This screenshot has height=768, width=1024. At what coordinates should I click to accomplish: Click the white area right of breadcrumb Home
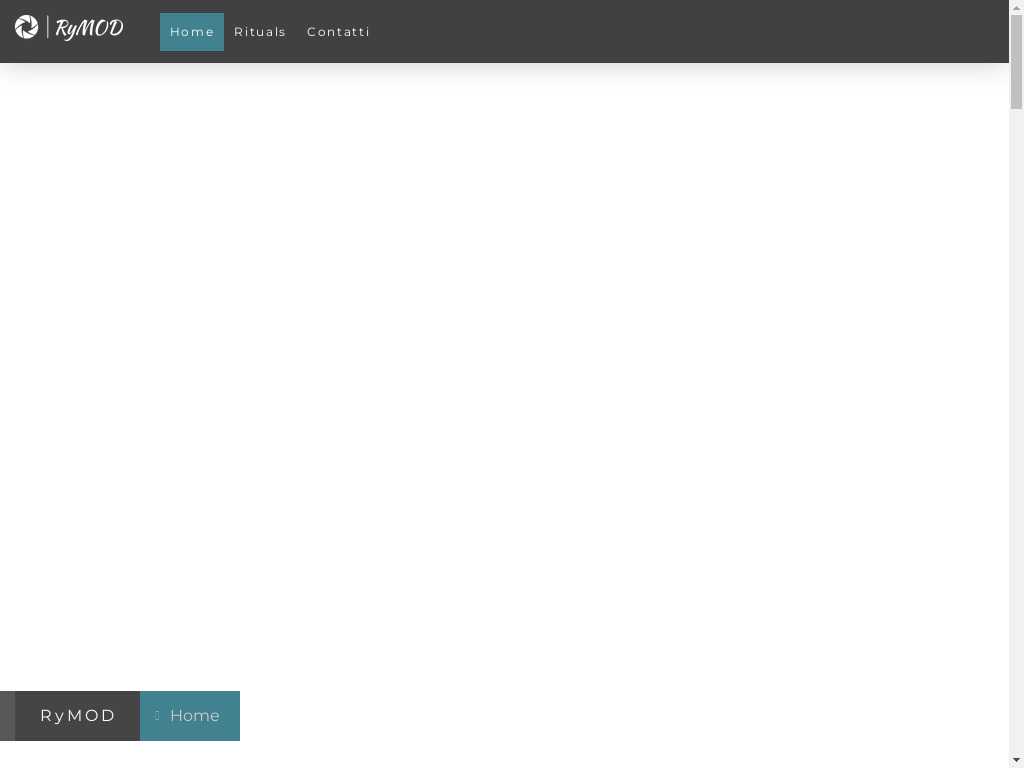(600, 716)
